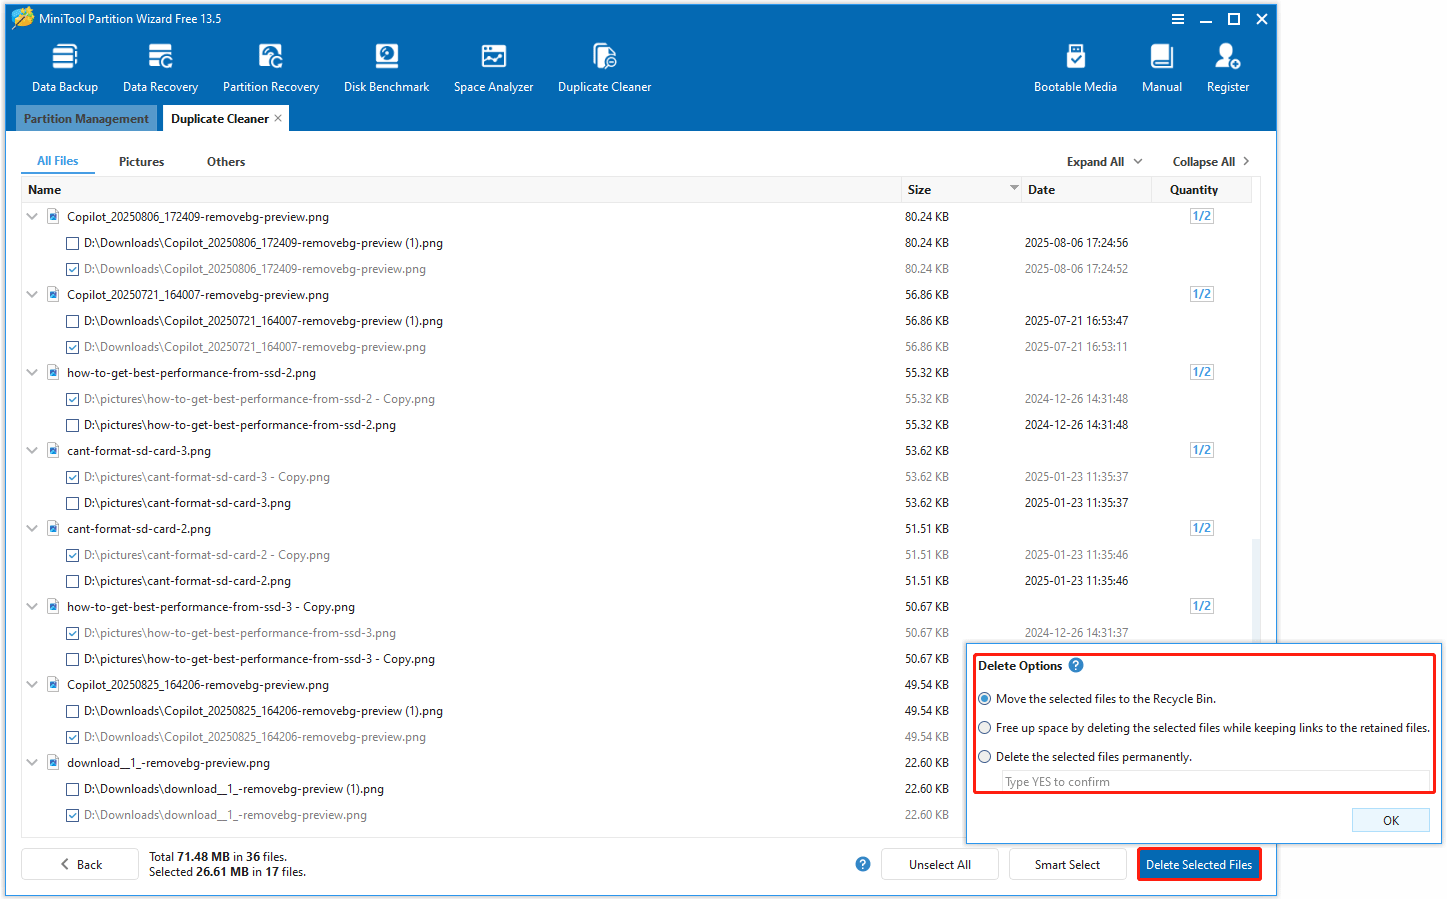Image resolution: width=1447 pixels, height=899 pixels.
Task: Open the Register option
Action: coord(1228,65)
